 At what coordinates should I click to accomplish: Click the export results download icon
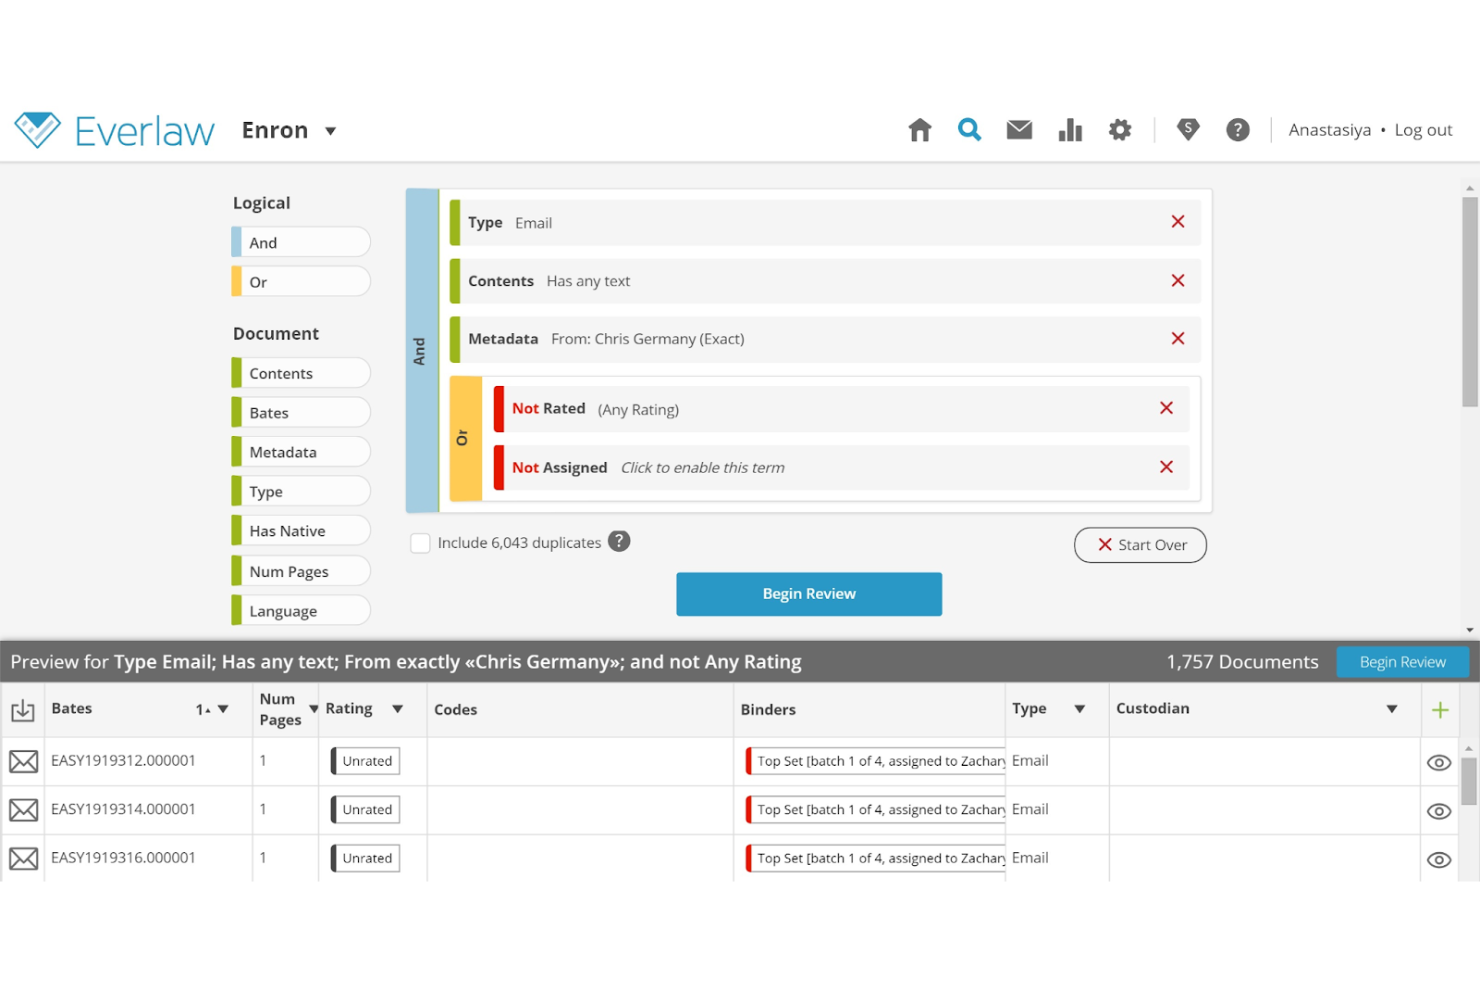point(22,710)
